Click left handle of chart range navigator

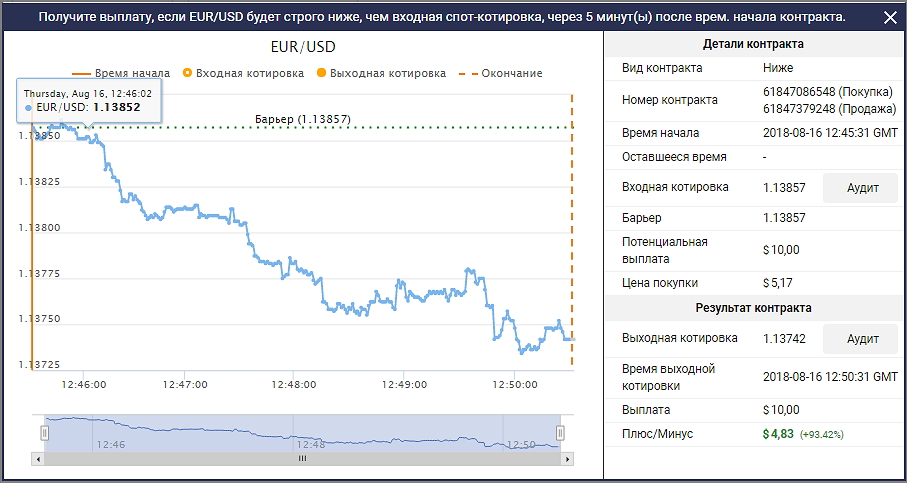tap(45, 433)
